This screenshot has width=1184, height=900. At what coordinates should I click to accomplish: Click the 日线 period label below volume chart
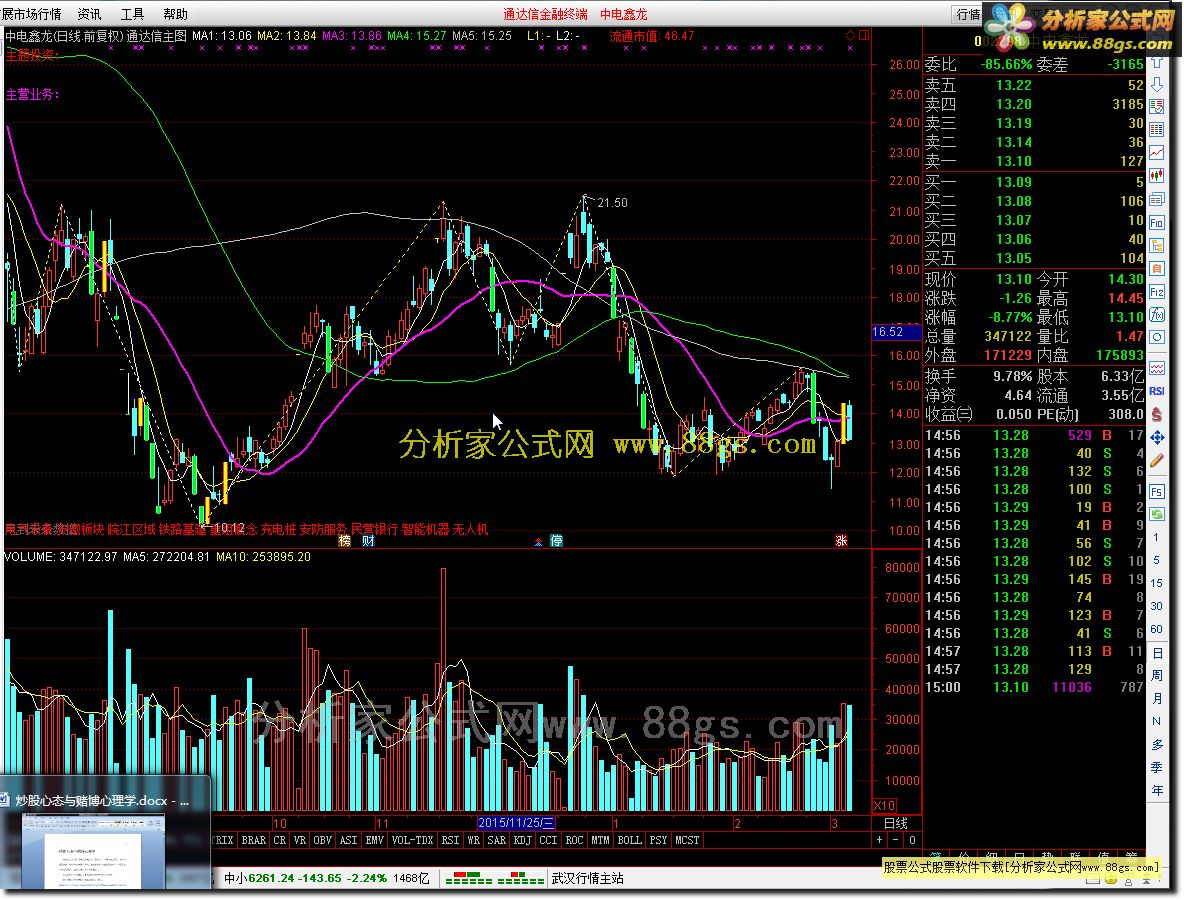tap(896, 823)
